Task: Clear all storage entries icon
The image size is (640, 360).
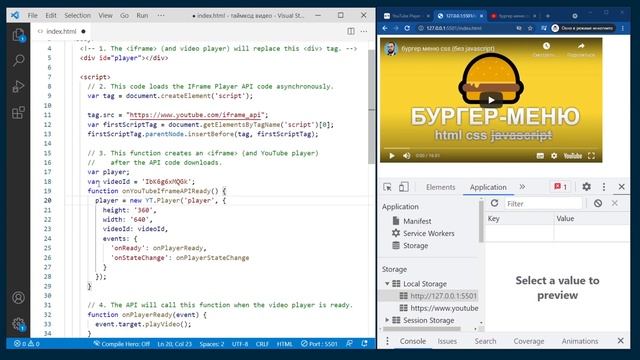Action: tap(598, 203)
